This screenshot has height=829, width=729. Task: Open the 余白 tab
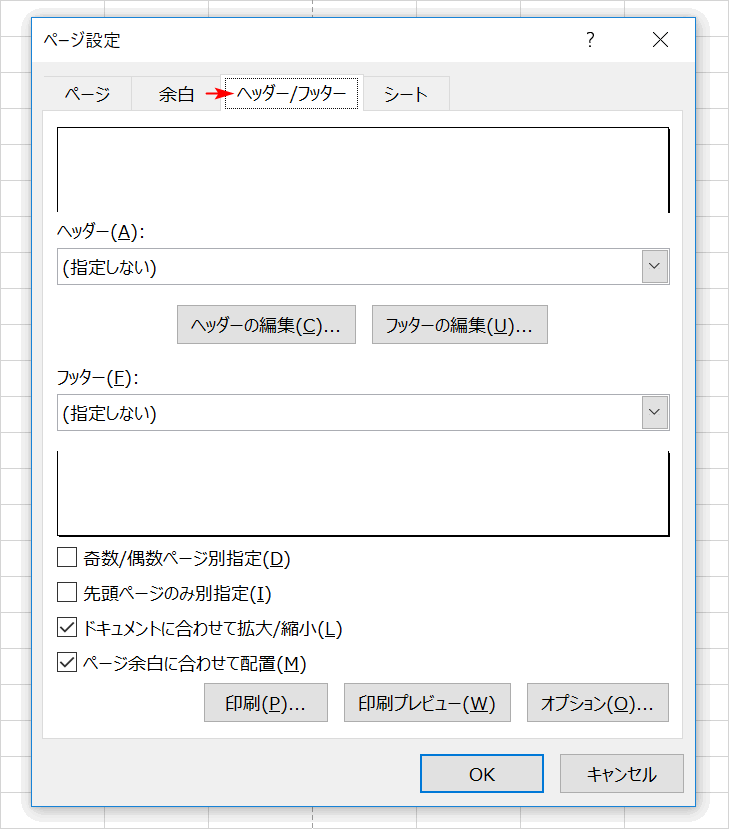coord(176,95)
